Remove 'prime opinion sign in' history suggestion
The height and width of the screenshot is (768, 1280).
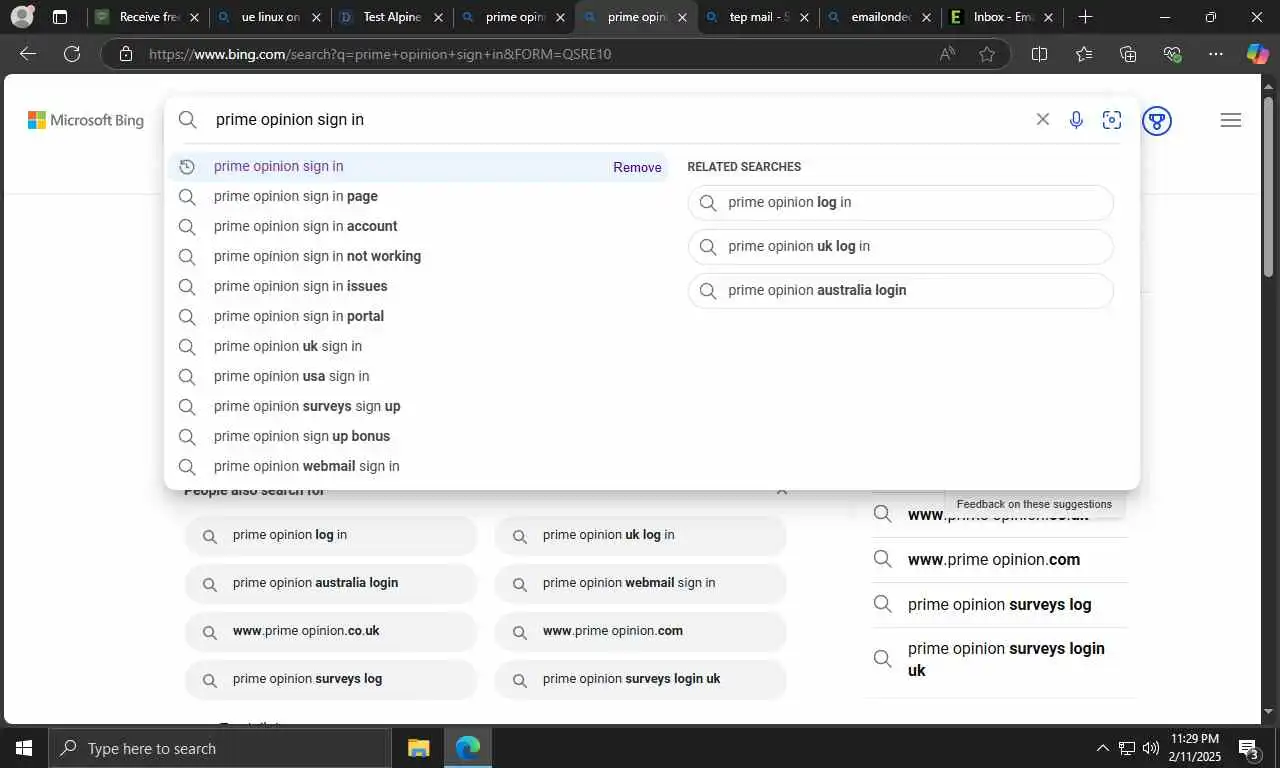(637, 167)
